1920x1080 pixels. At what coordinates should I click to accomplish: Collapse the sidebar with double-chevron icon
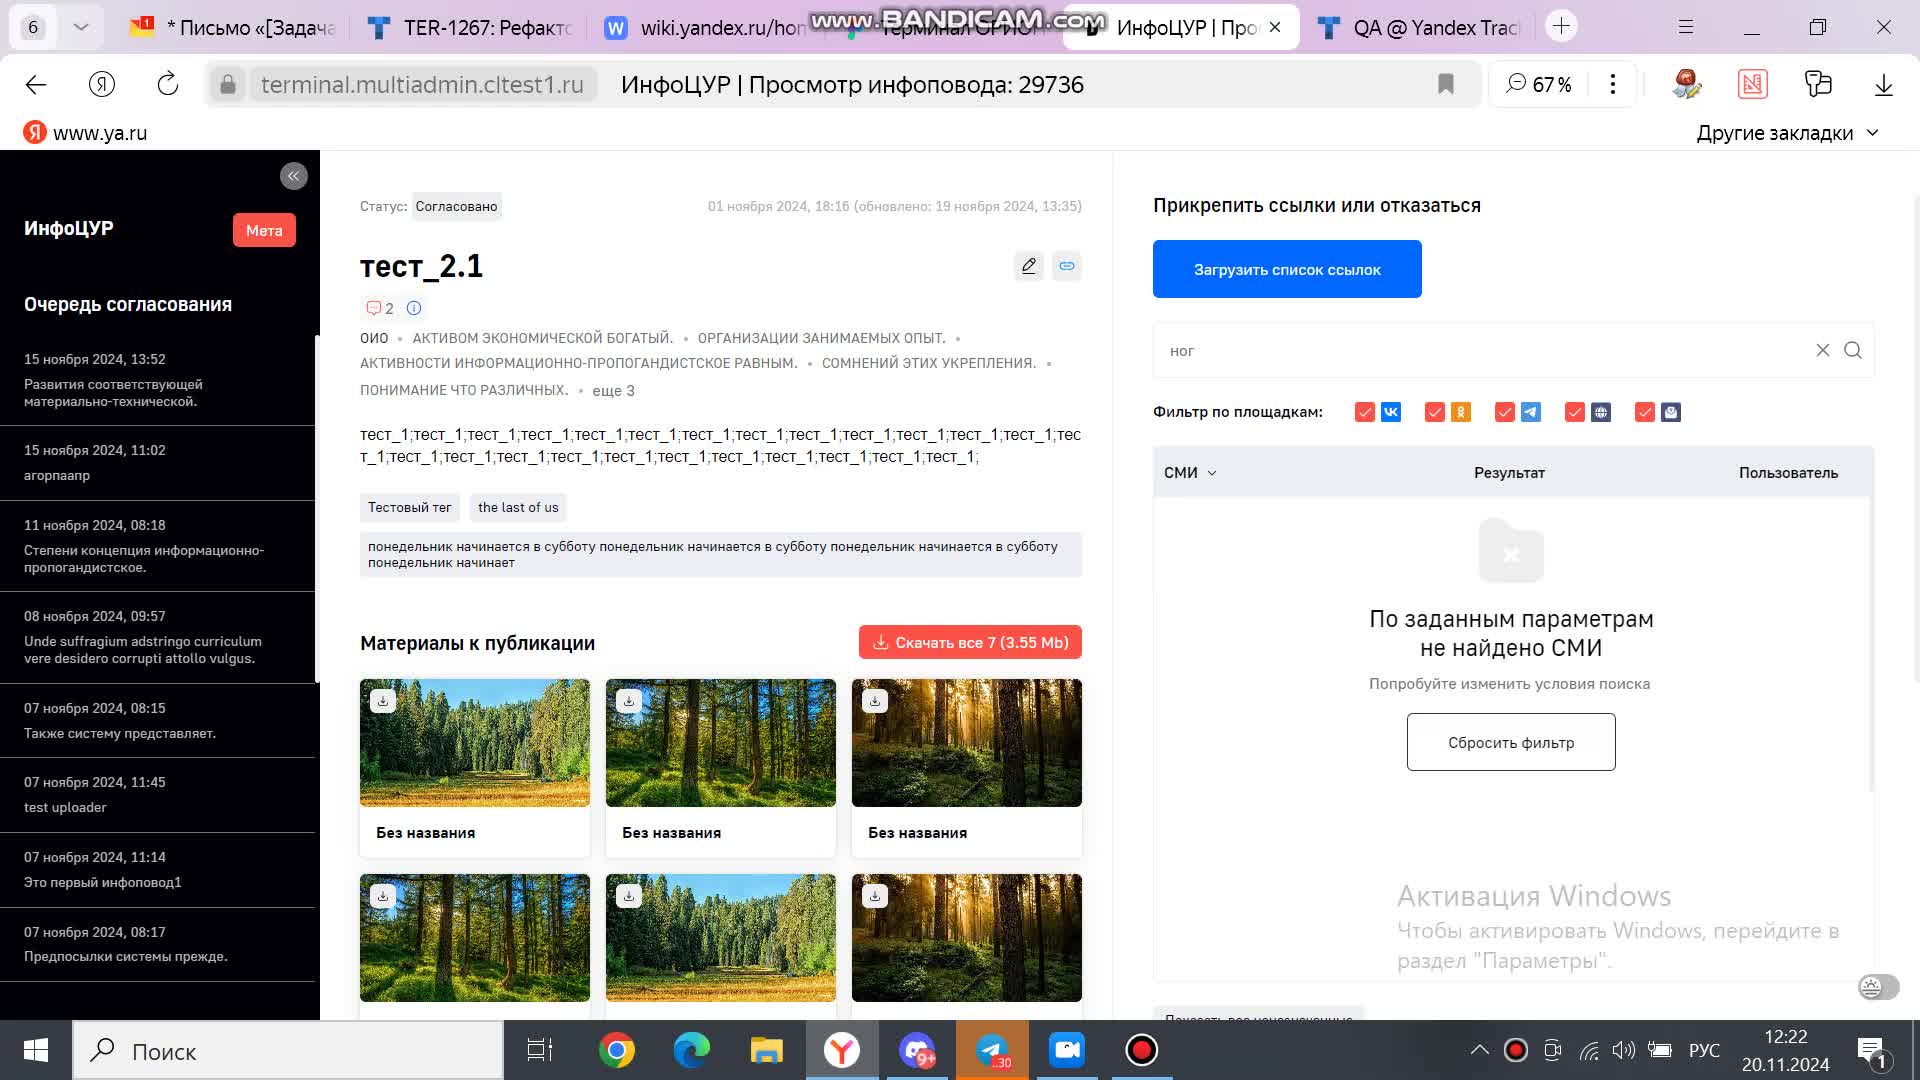coord(293,177)
